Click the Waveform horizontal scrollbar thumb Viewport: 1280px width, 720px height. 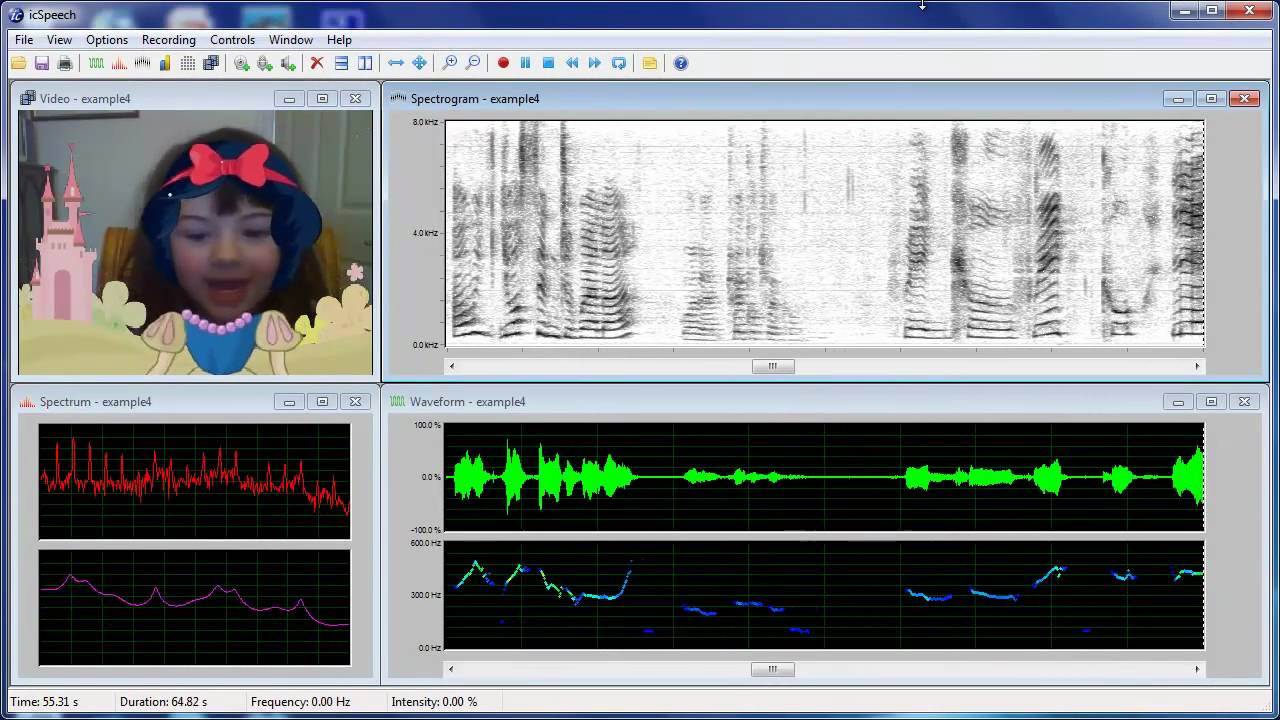(x=773, y=669)
